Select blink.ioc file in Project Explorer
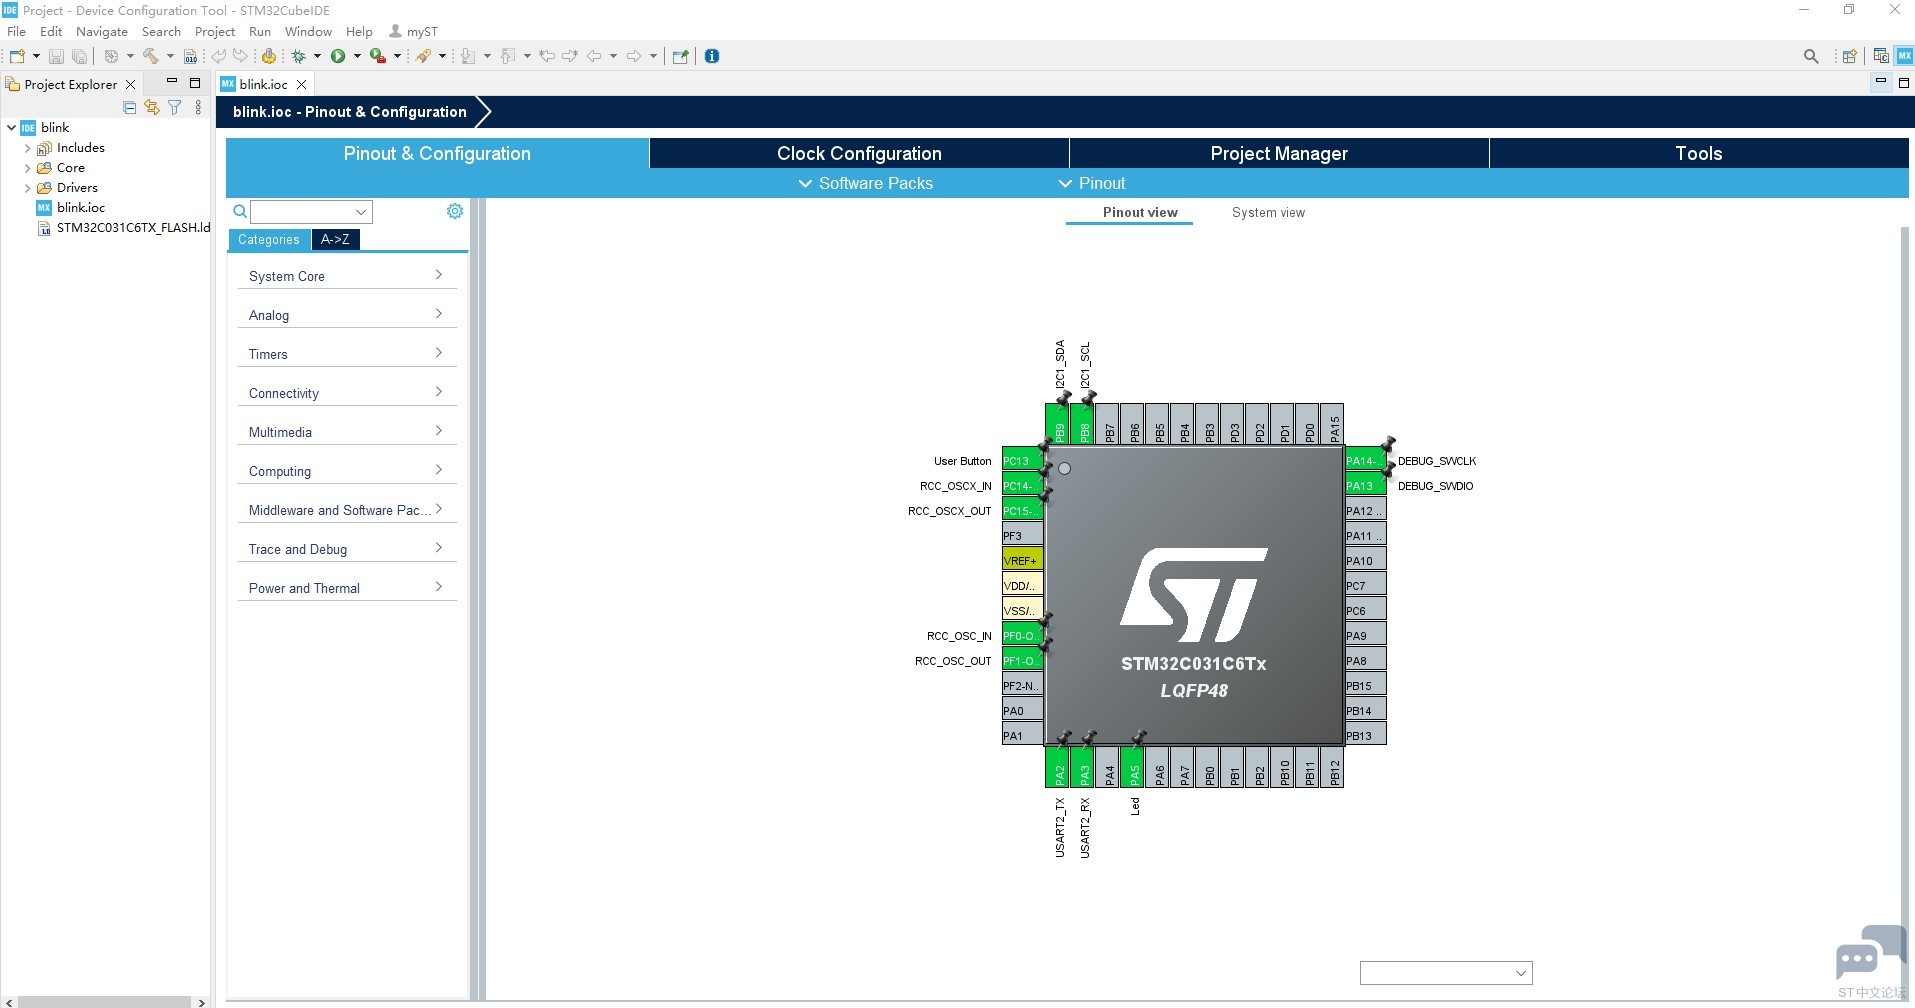1915x1008 pixels. coord(71,208)
